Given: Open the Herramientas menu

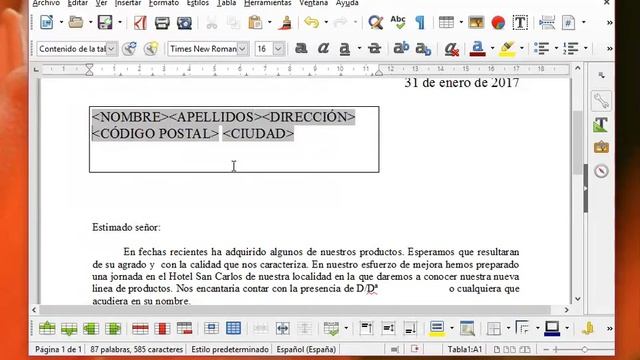Looking at the screenshot, I should click(x=268, y=3).
